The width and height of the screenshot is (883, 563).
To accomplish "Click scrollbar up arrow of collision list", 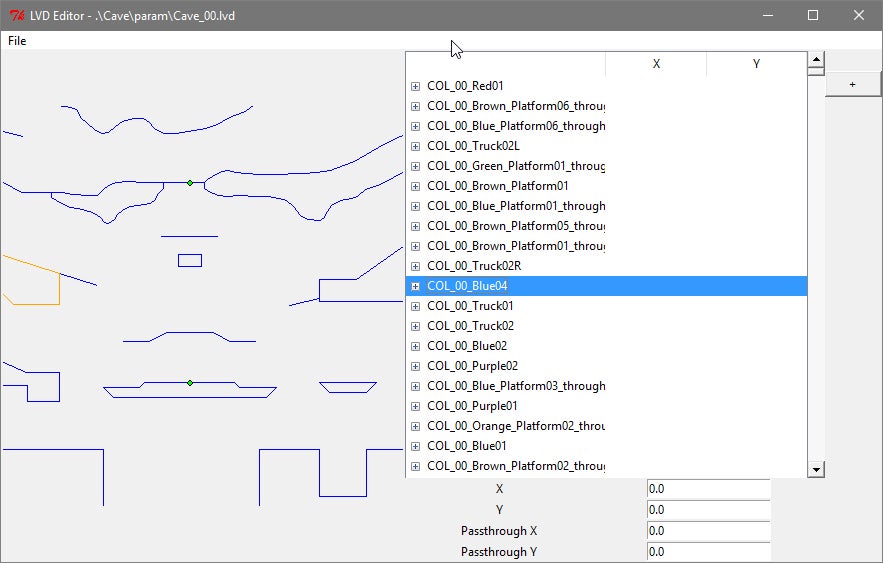I will pyautogui.click(x=816, y=59).
